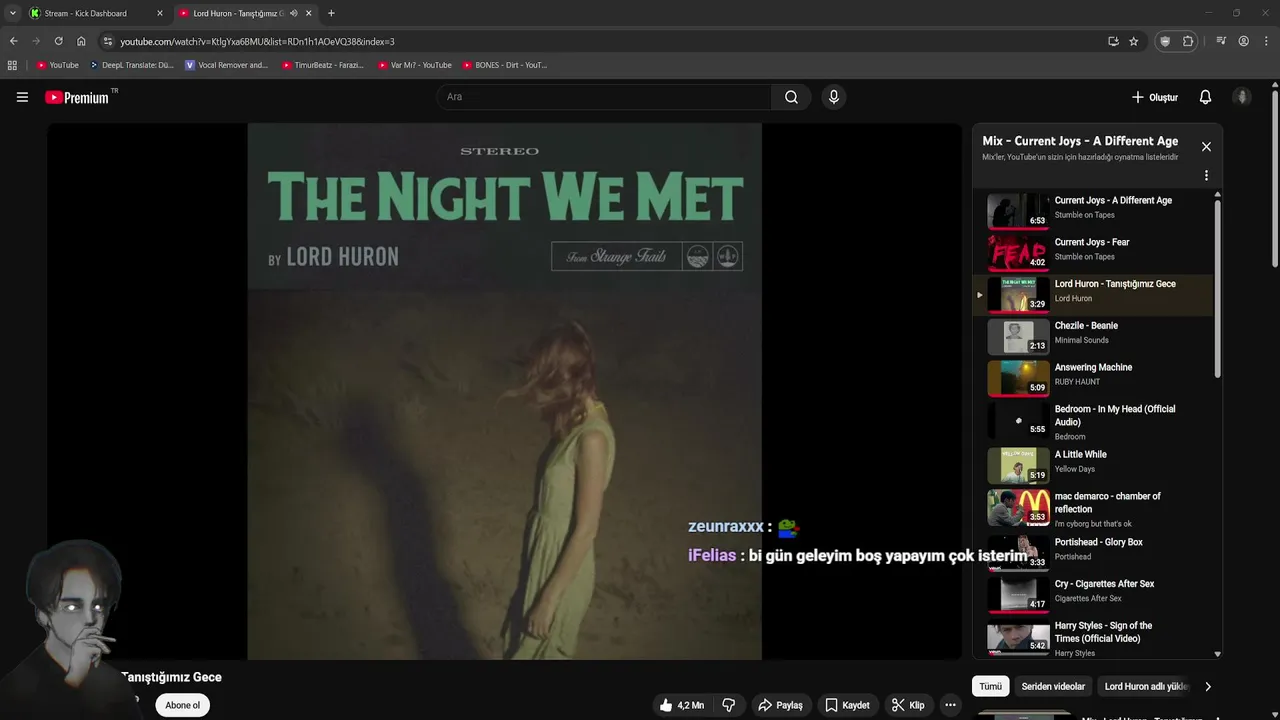Play mac demarco chamber of reflection
The width and height of the screenshot is (1280, 720).
coord(1093,509)
